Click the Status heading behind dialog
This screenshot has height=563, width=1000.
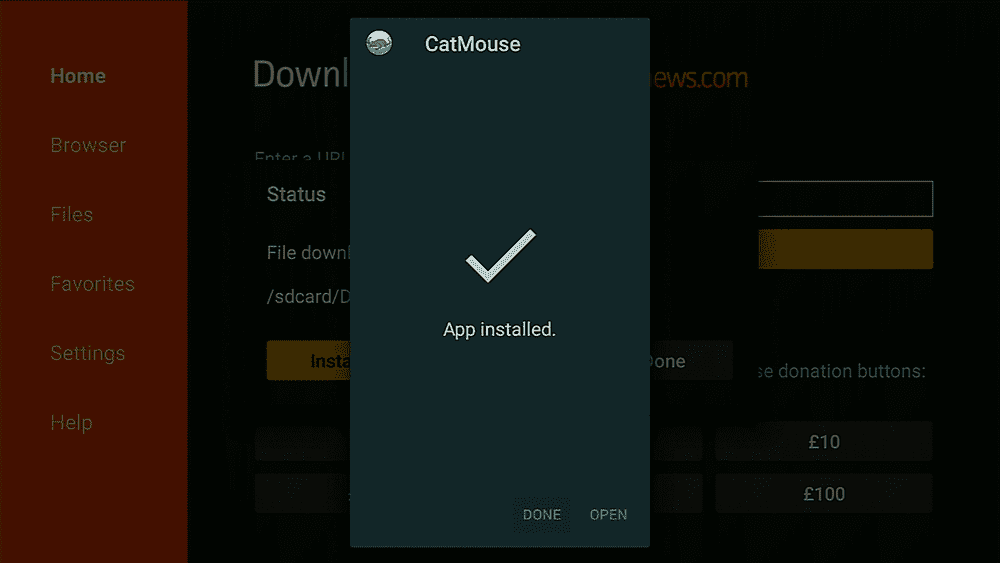coord(296,194)
